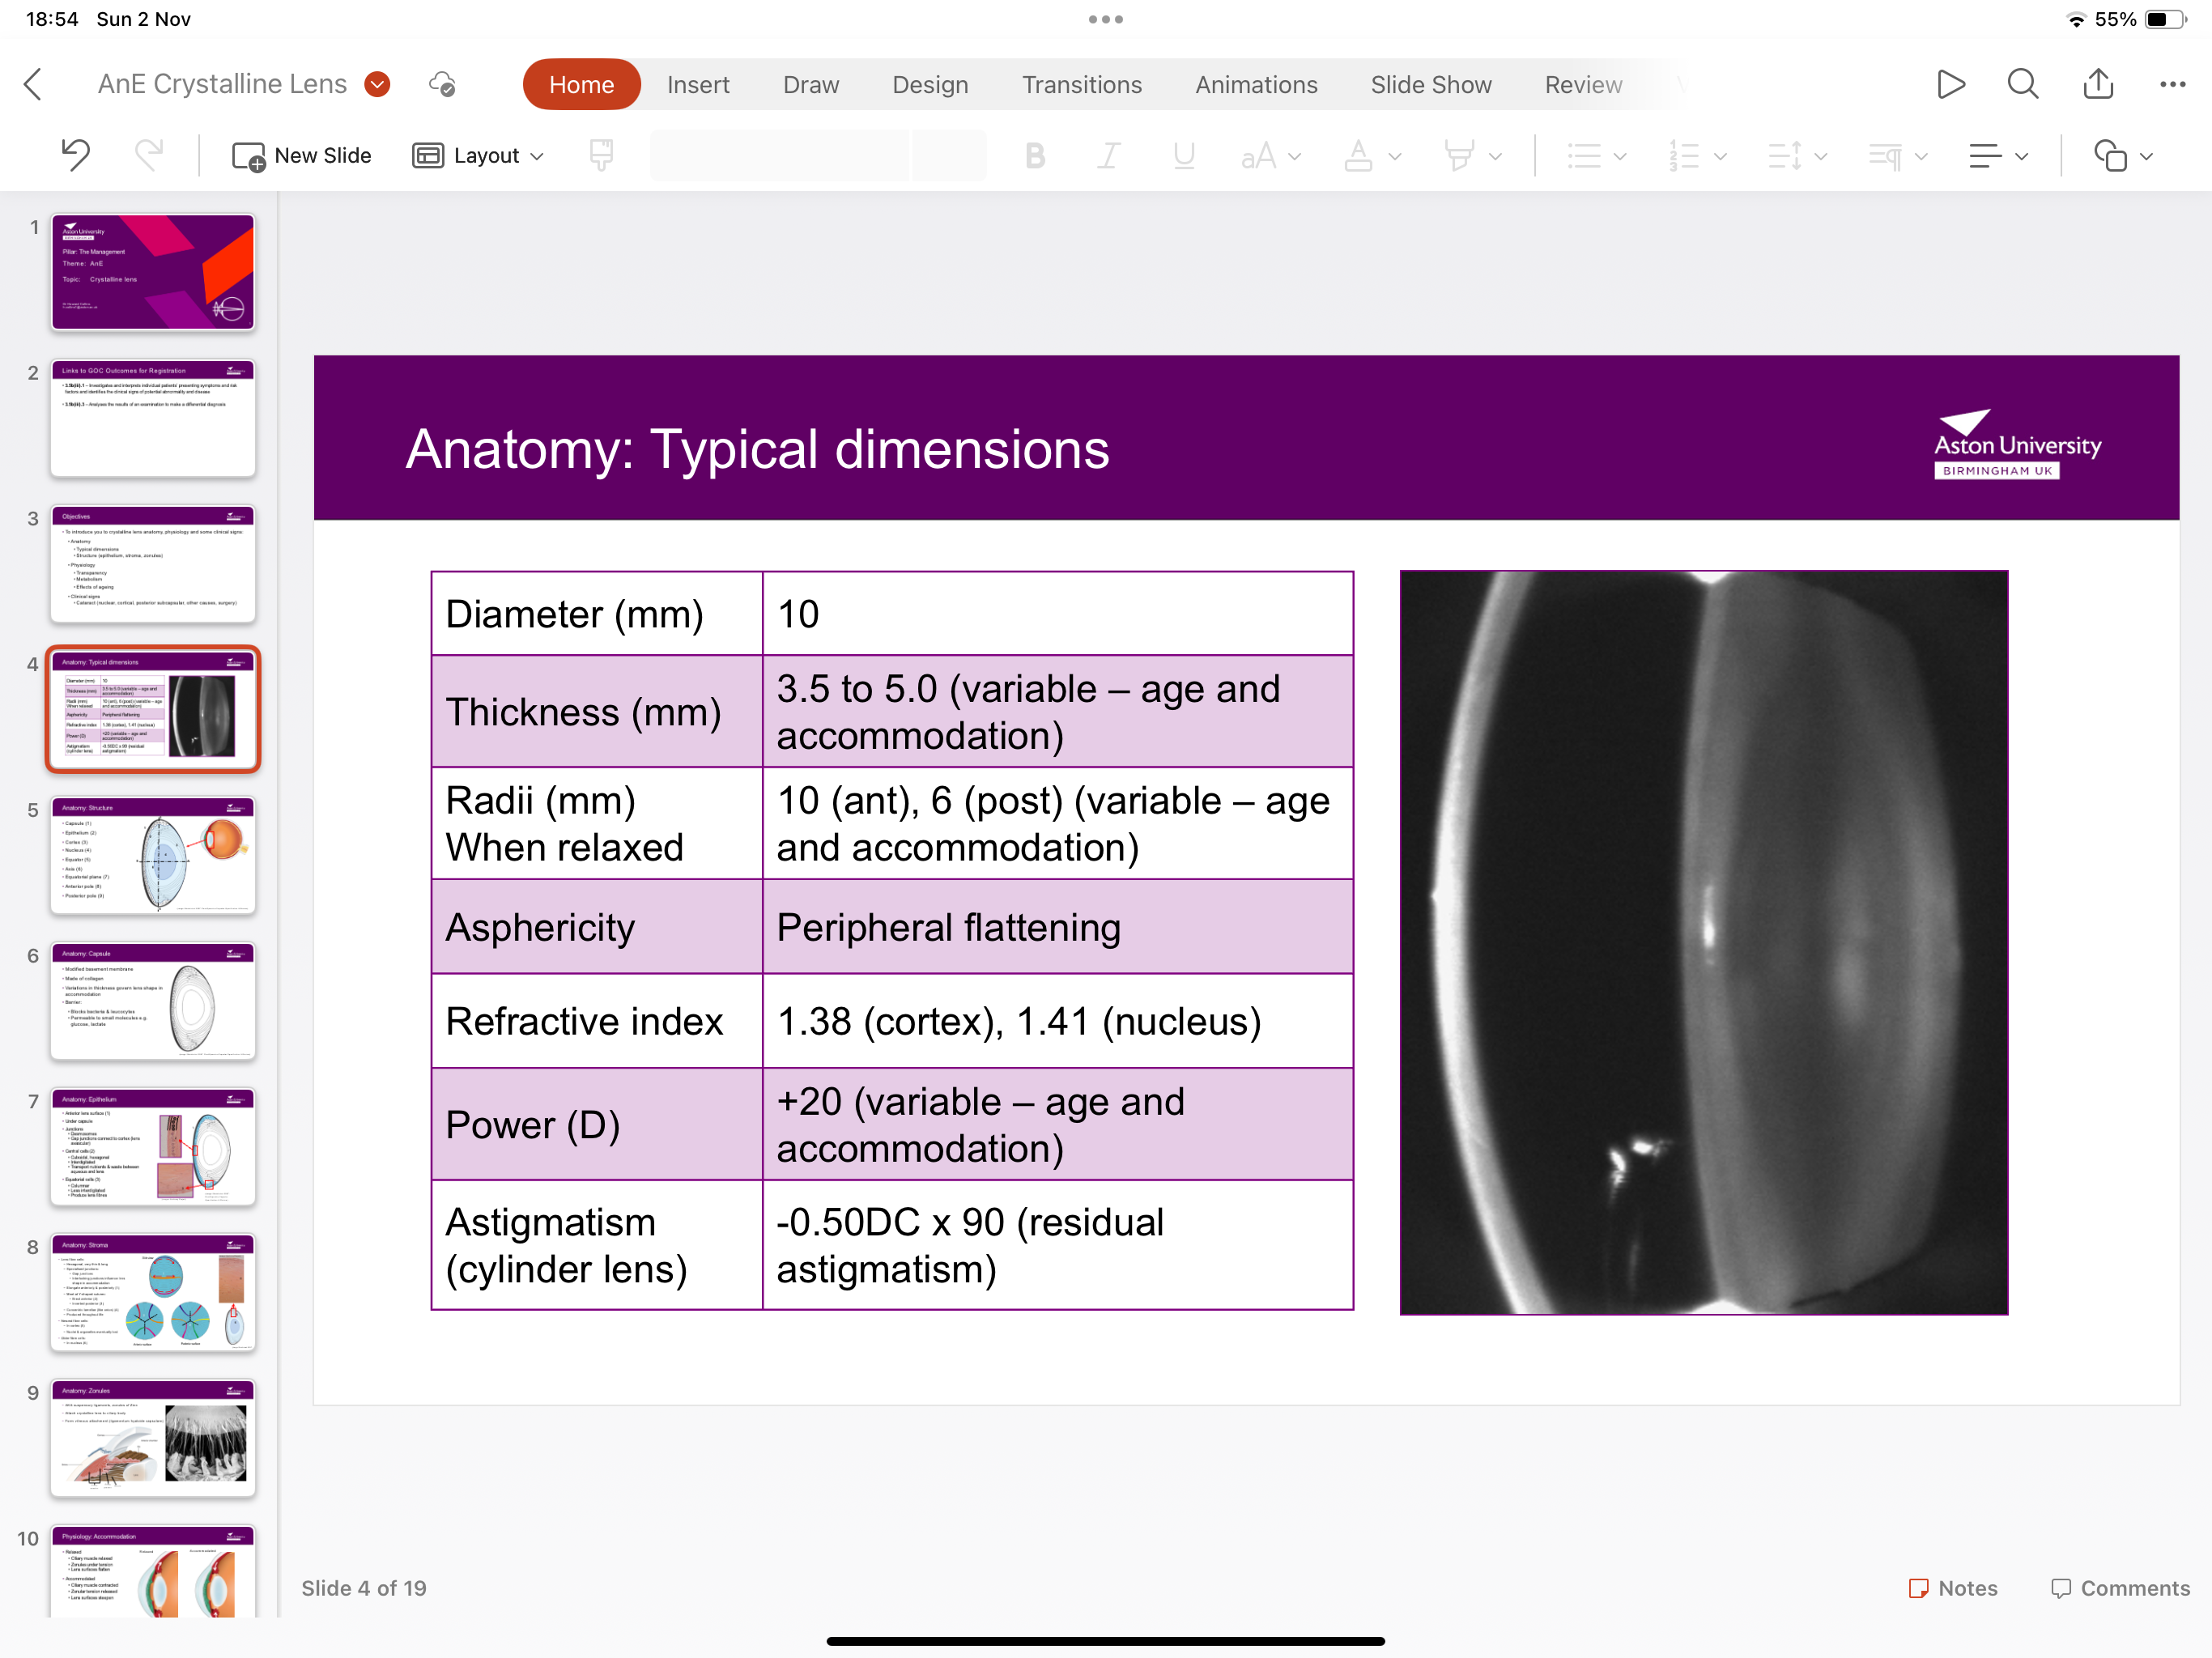Click the Undo arrow icon

[75, 155]
